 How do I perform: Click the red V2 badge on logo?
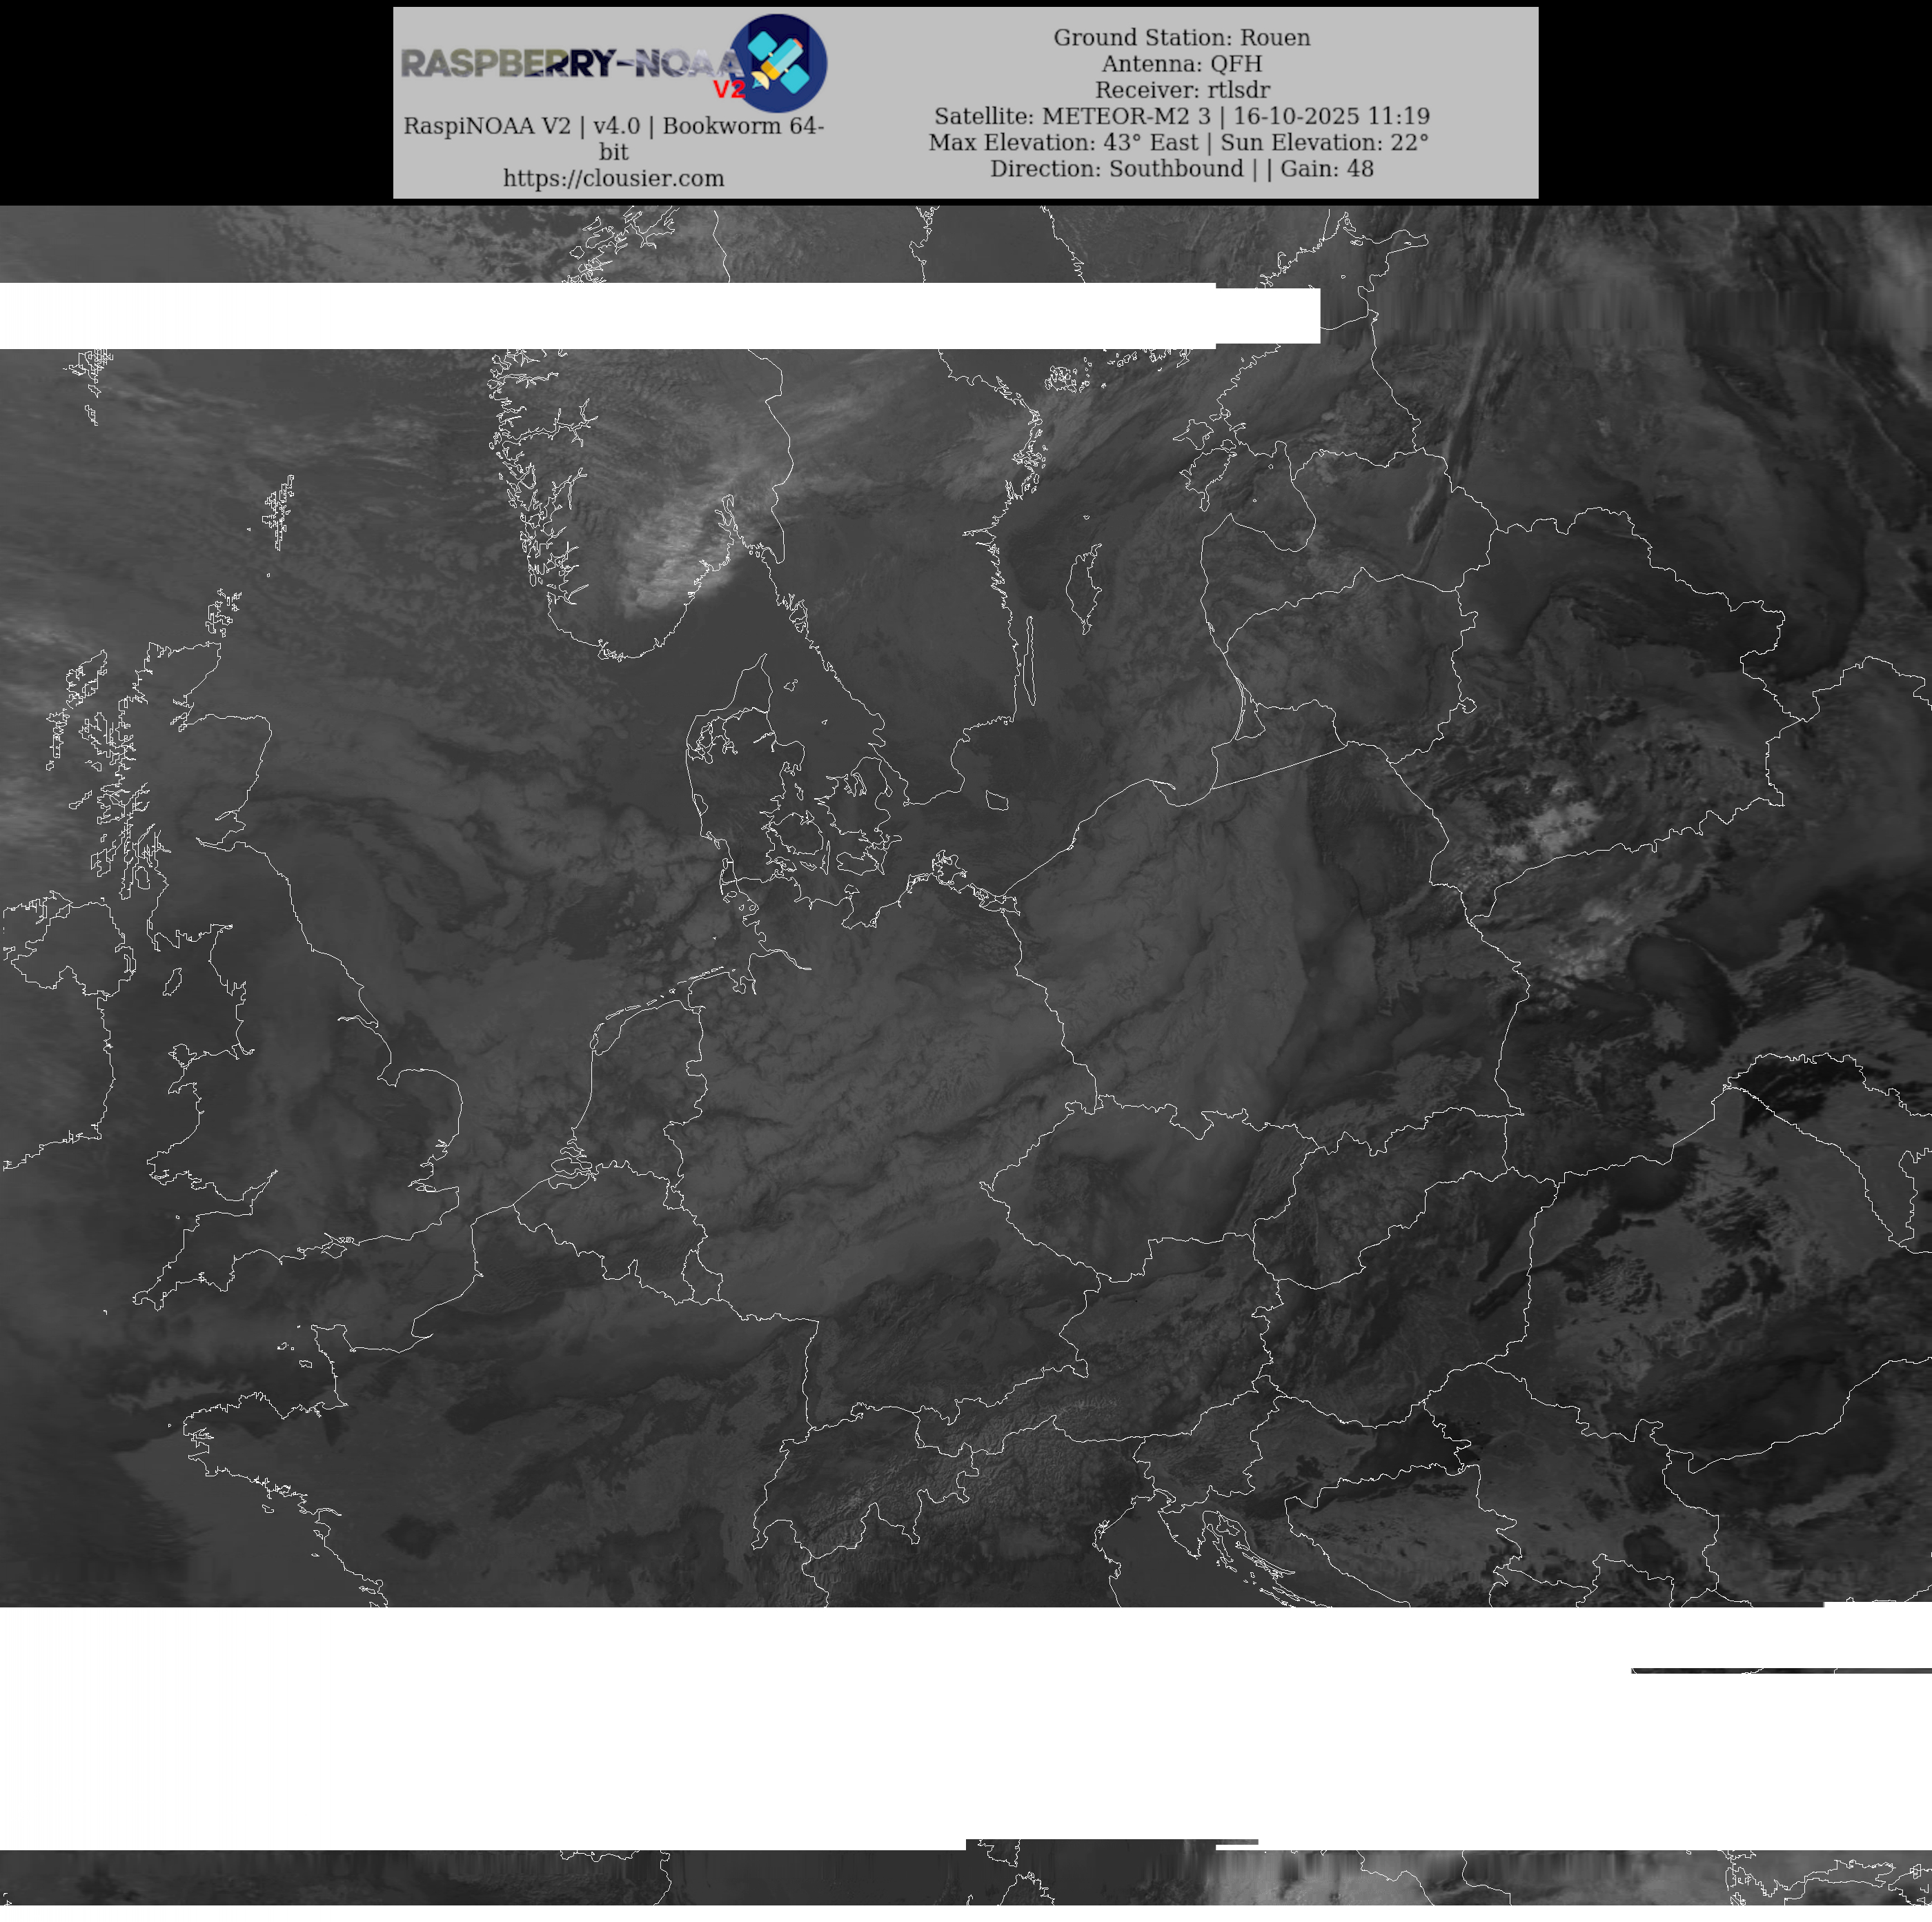tap(729, 89)
